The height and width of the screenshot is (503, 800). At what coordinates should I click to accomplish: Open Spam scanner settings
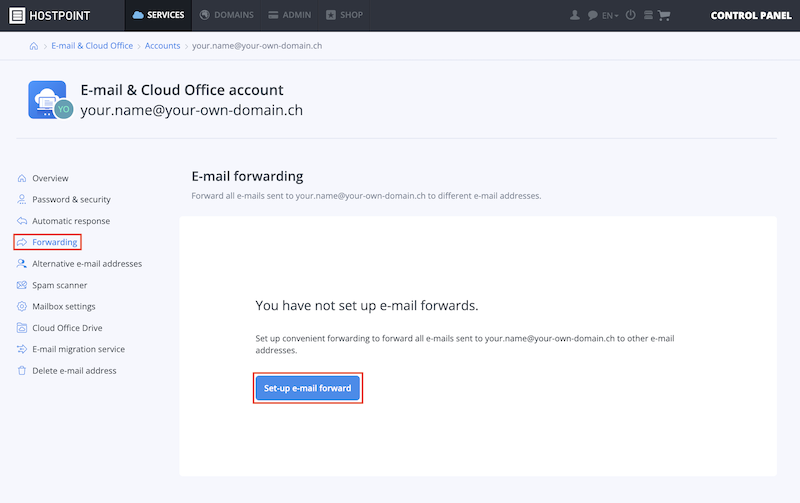click(60, 285)
